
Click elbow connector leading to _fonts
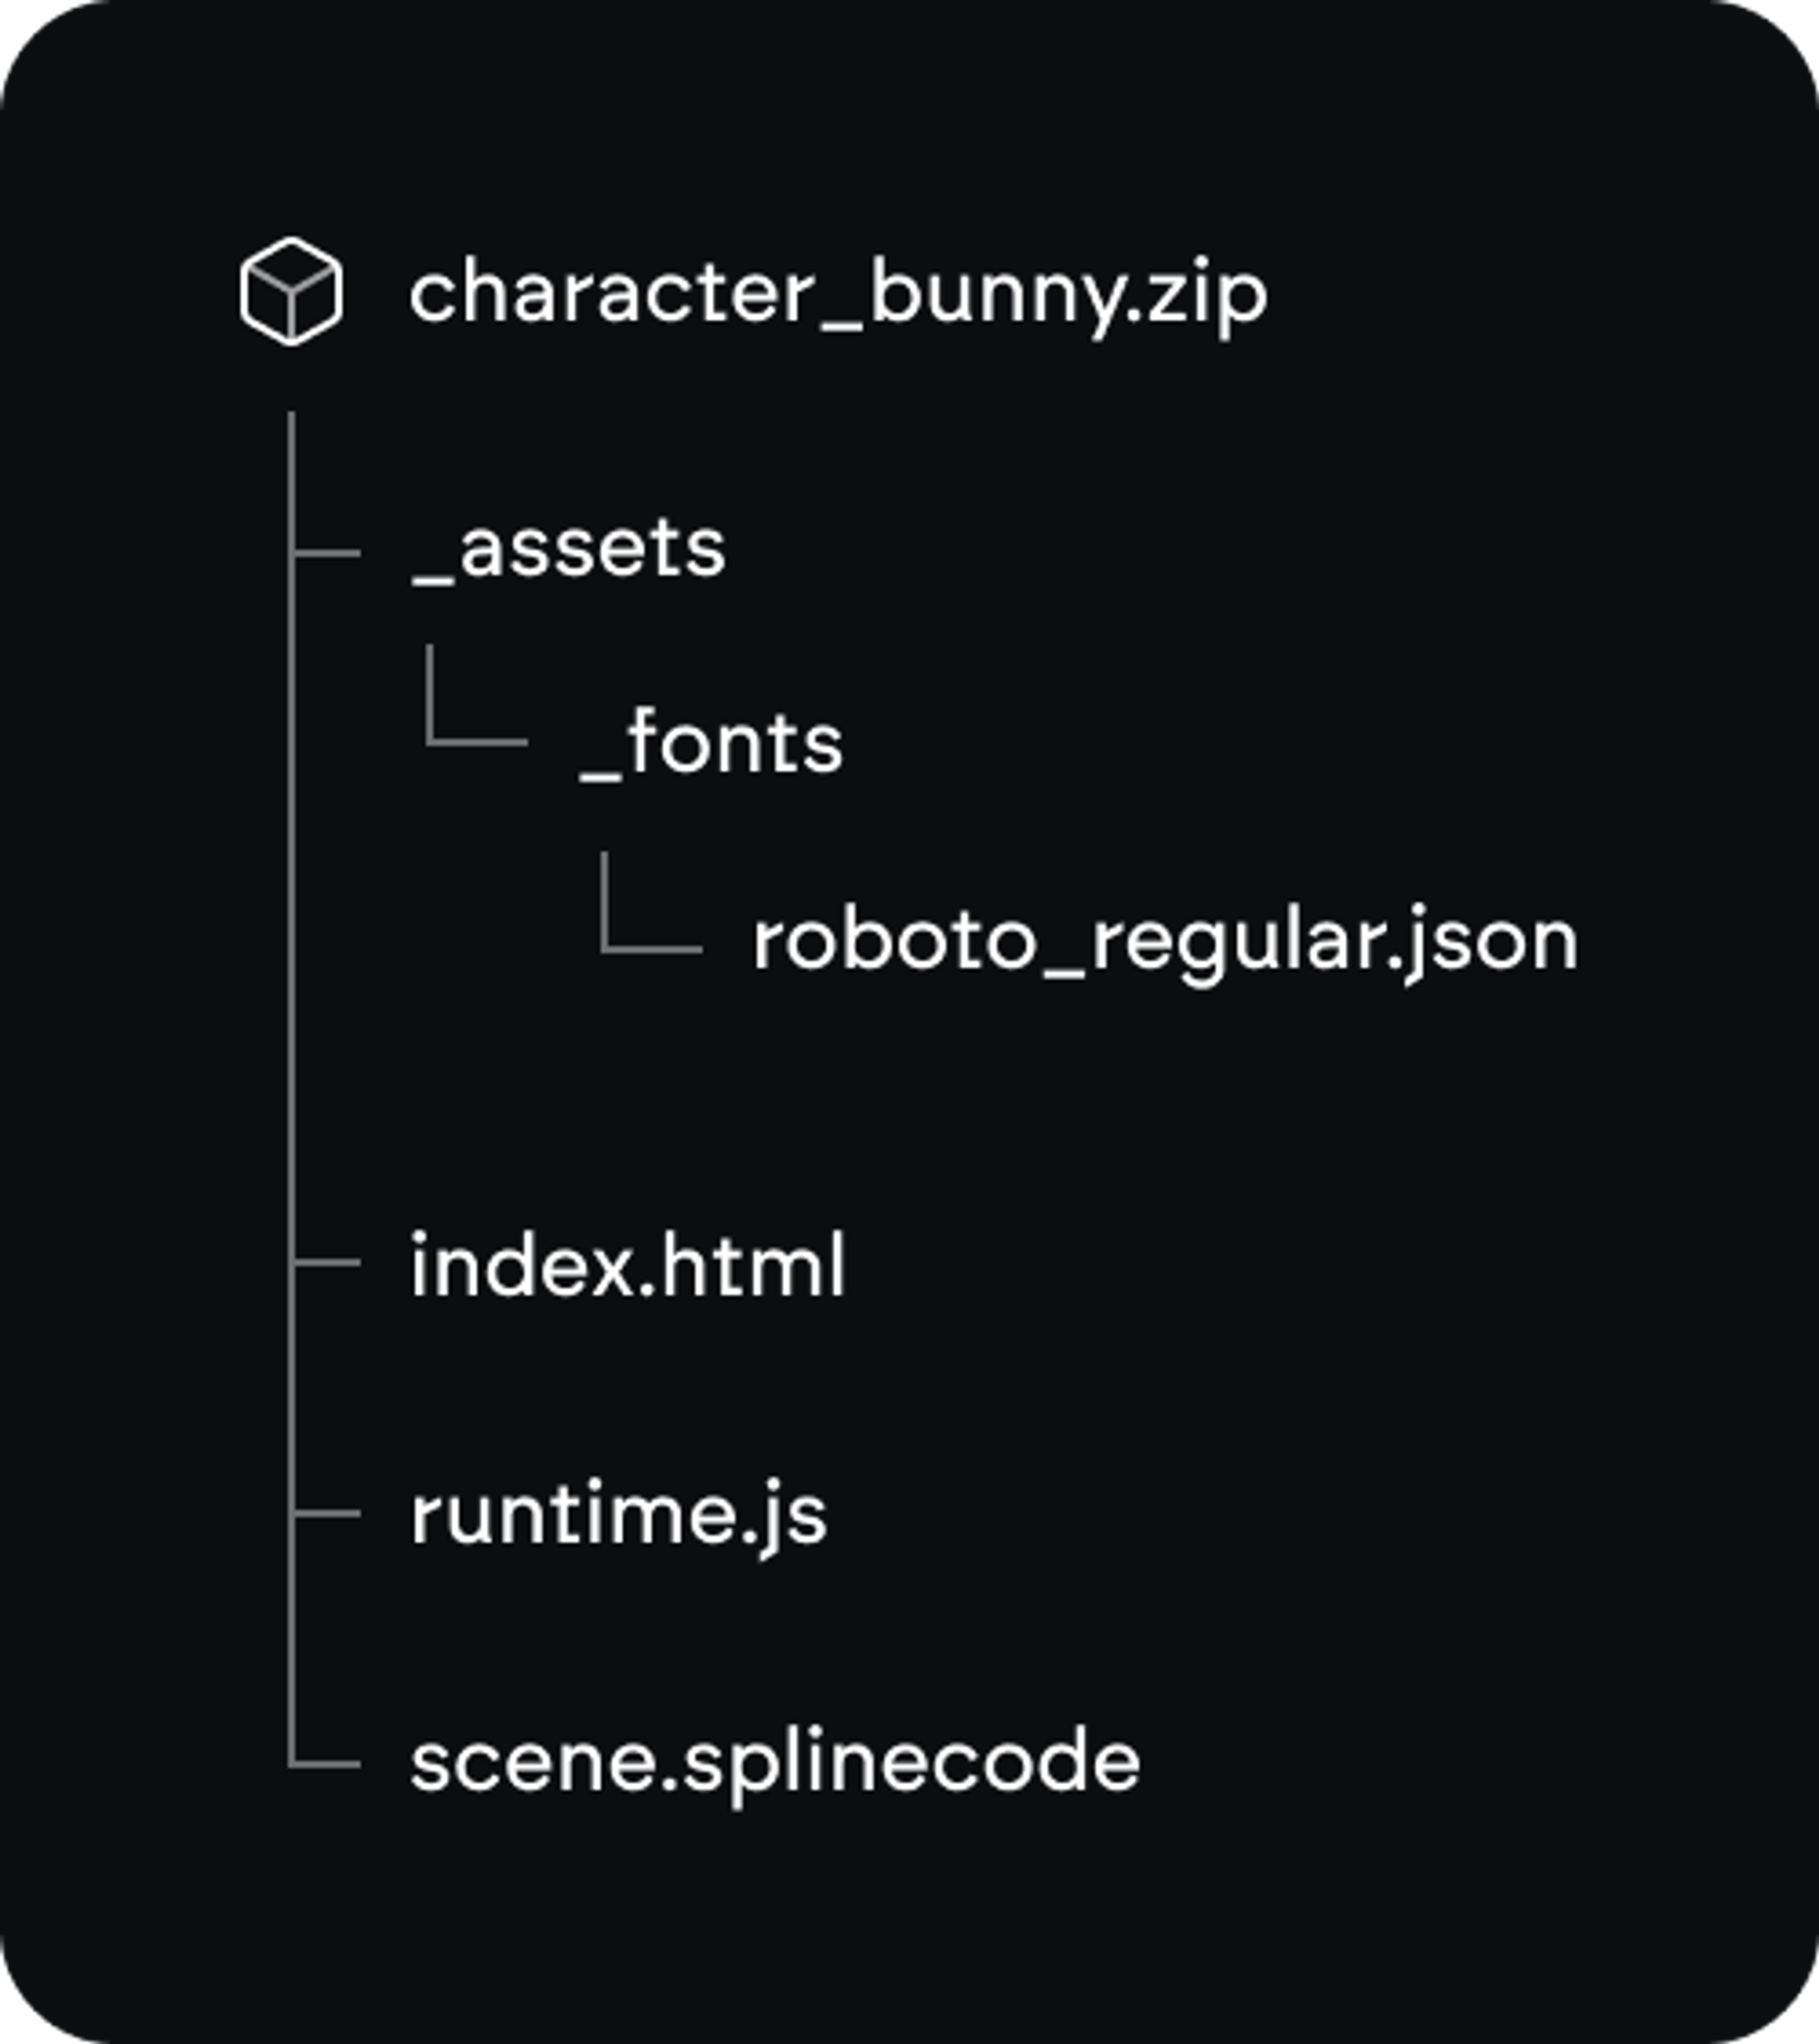[470, 742]
